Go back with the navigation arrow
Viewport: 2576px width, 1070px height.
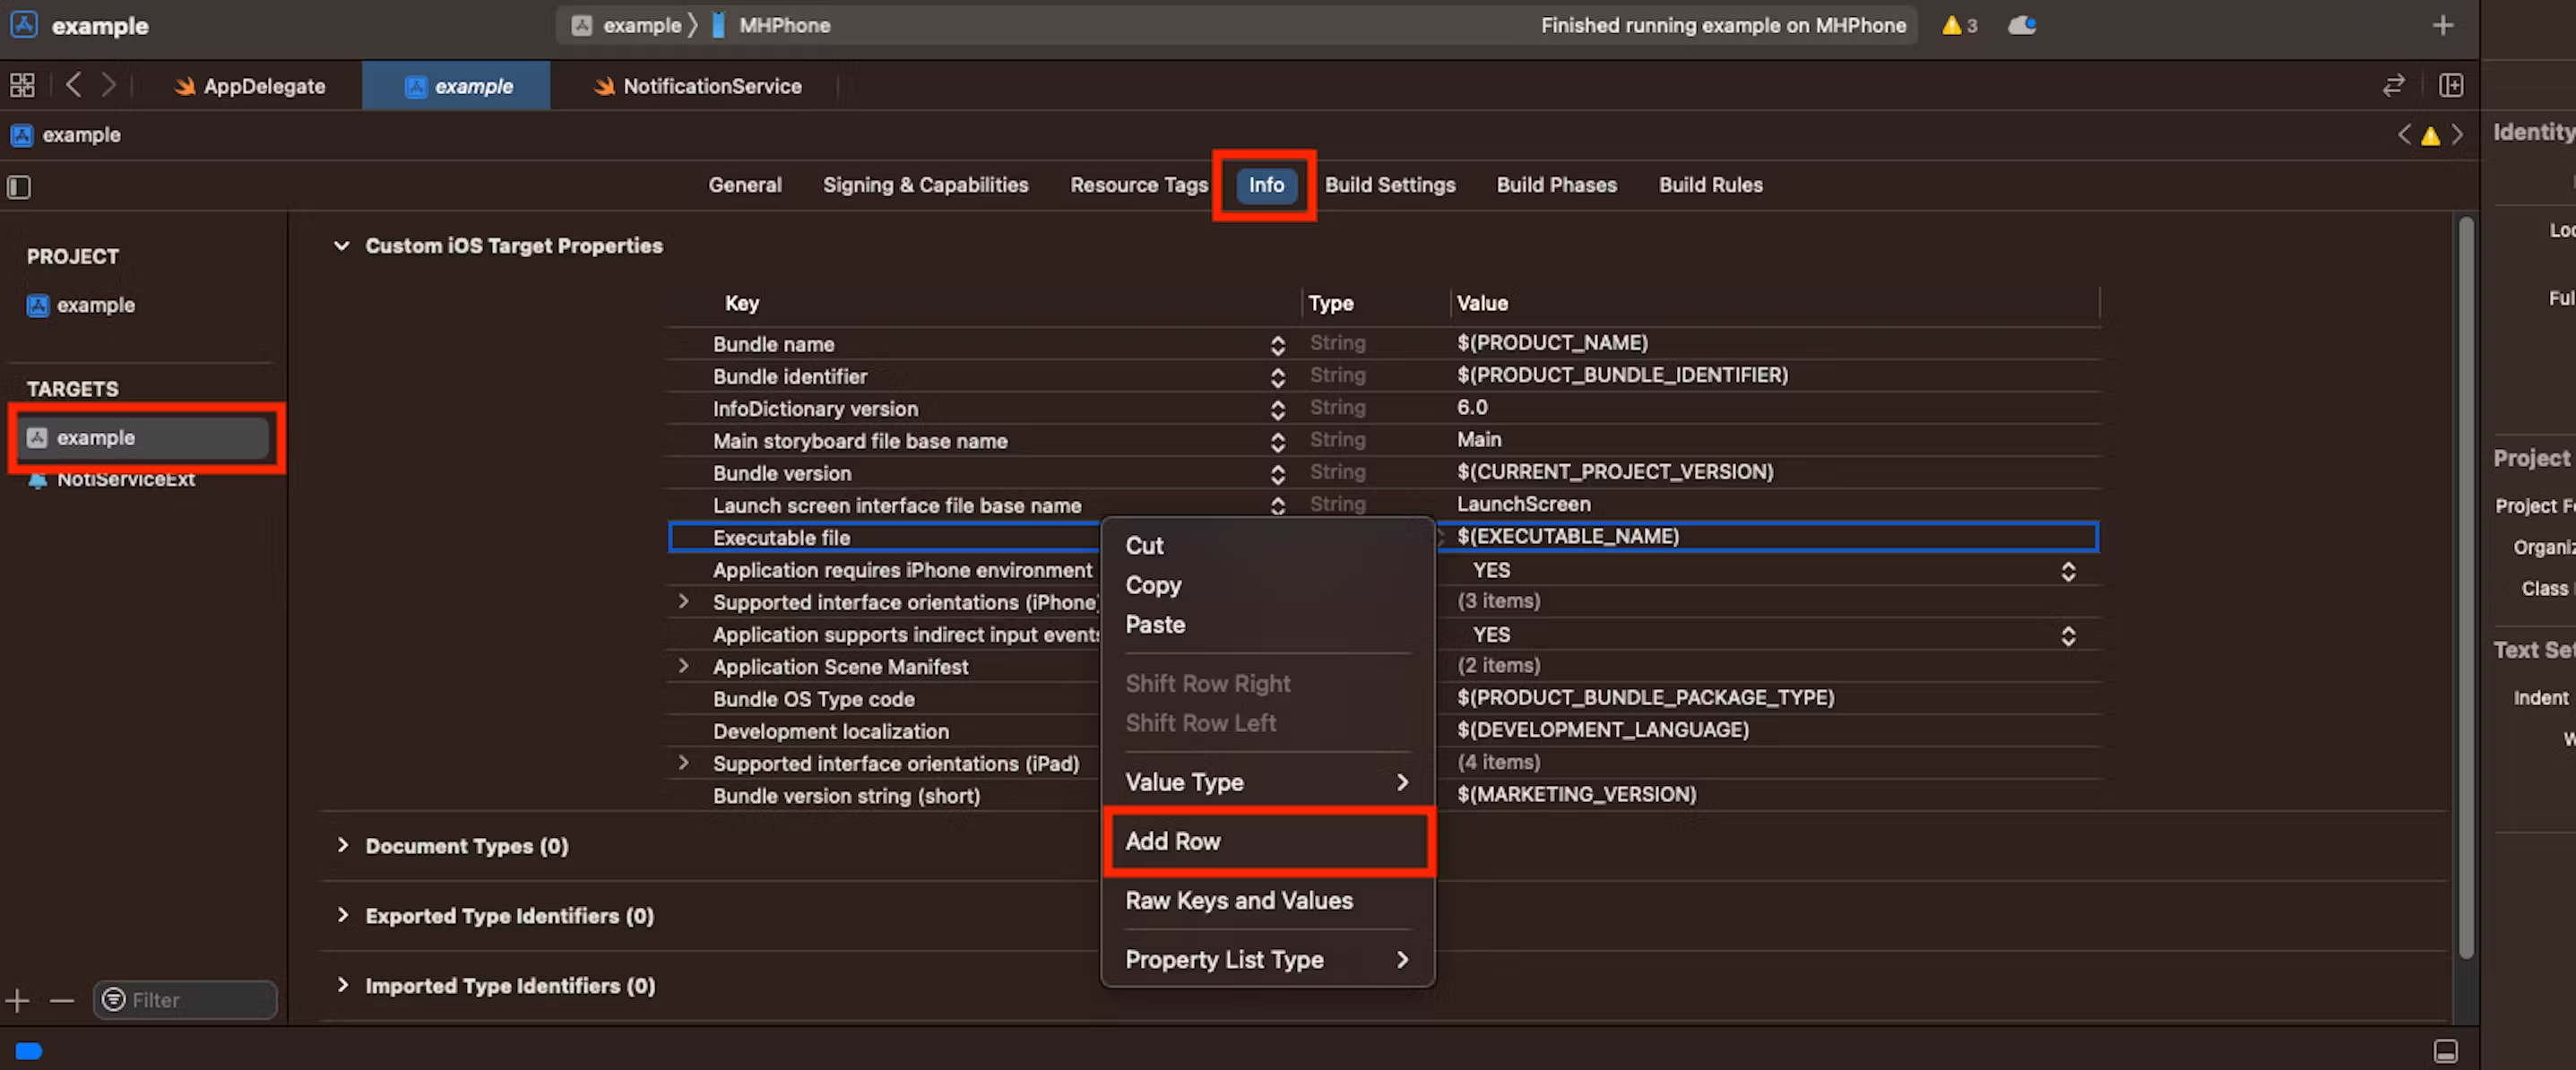tap(73, 86)
